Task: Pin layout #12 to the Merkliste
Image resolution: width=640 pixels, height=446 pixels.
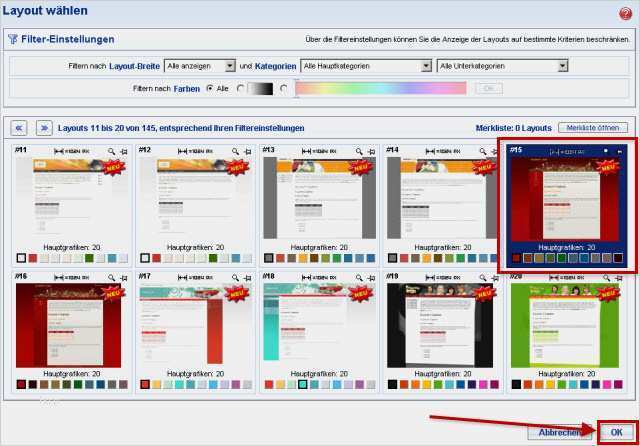Action: click(x=246, y=151)
